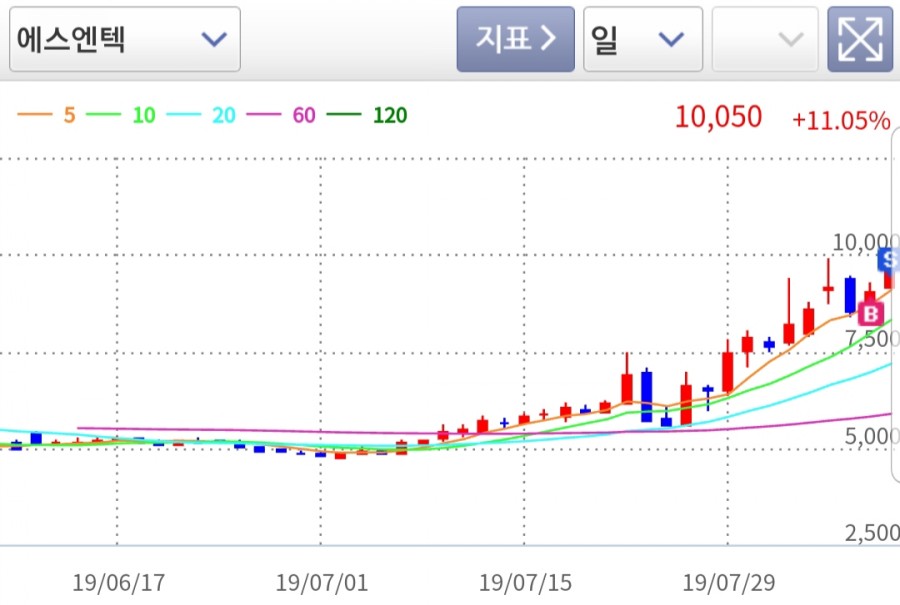Select the 20-day moving average legend

click(201, 115)
